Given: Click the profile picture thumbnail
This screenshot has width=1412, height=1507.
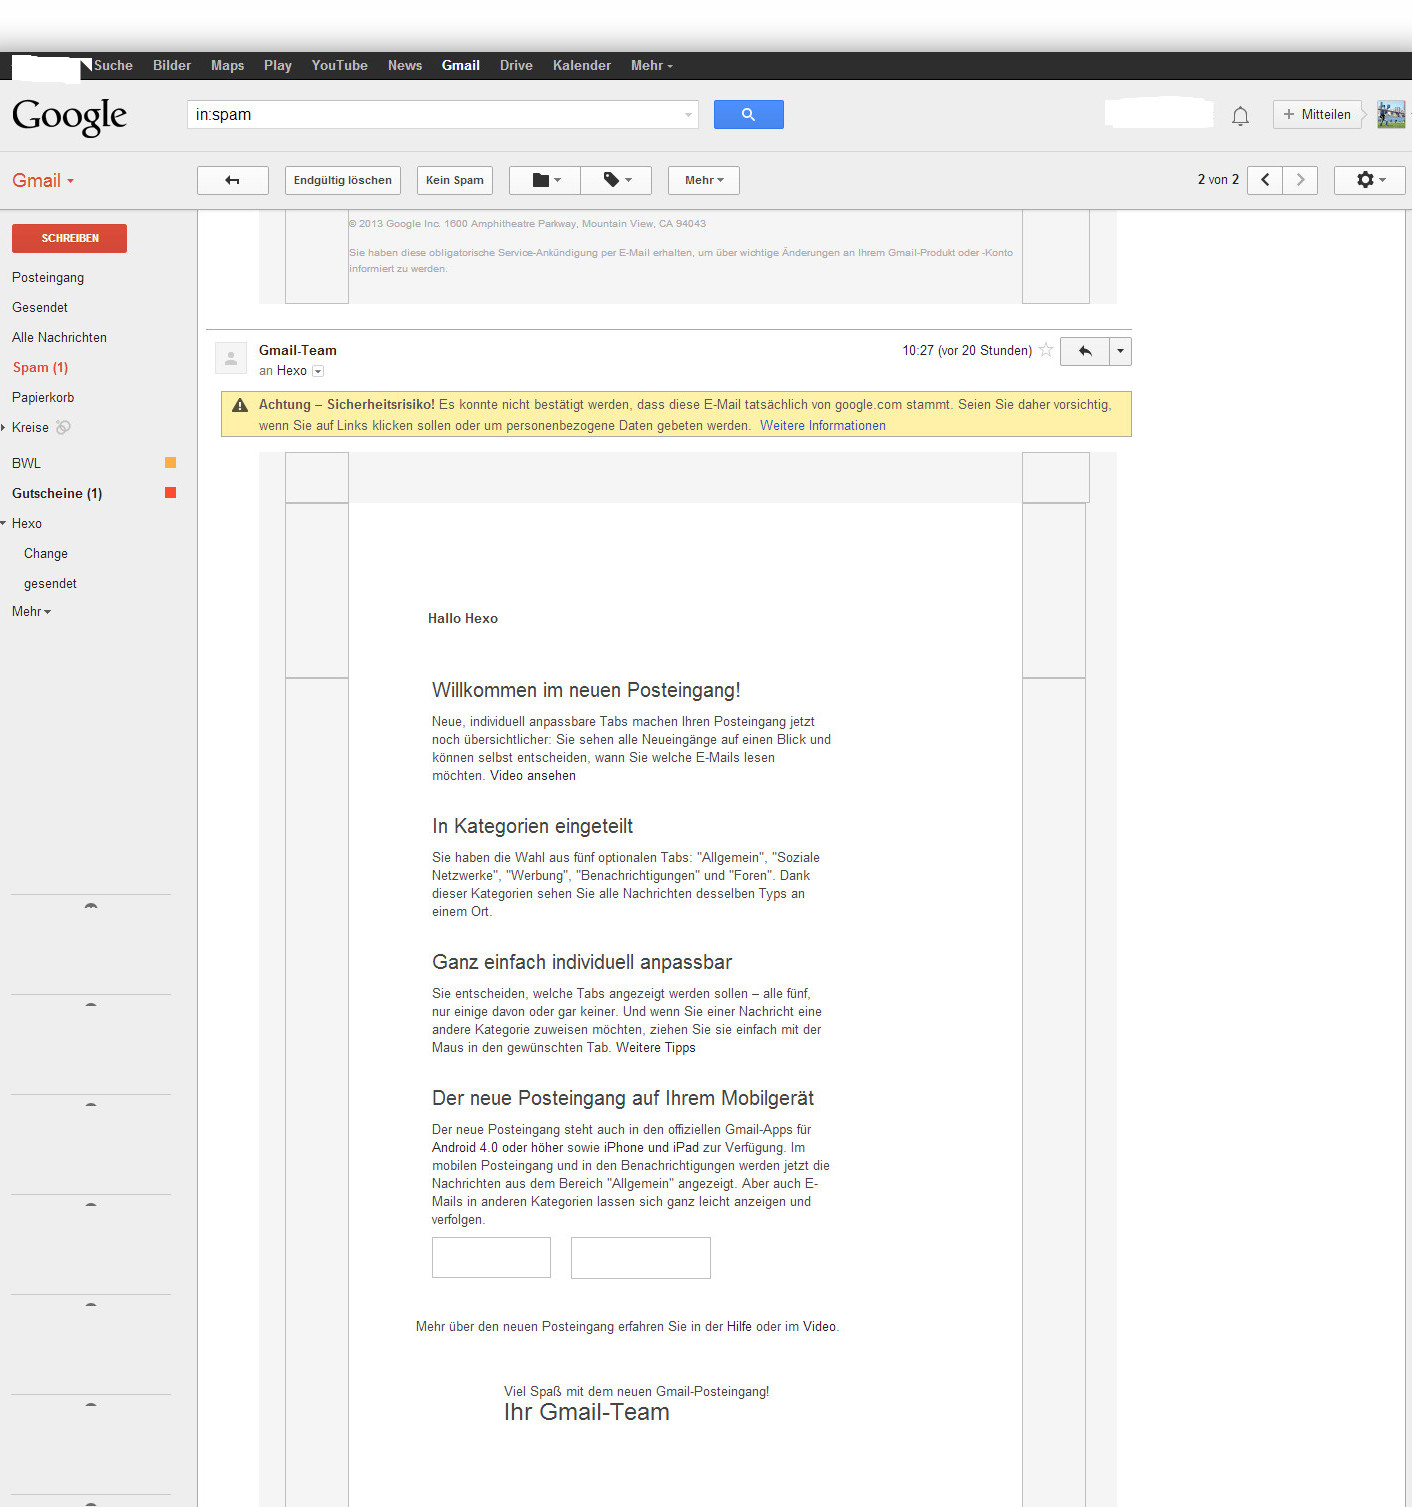Looking at the screenshot, I should [x=1391, y=114].
